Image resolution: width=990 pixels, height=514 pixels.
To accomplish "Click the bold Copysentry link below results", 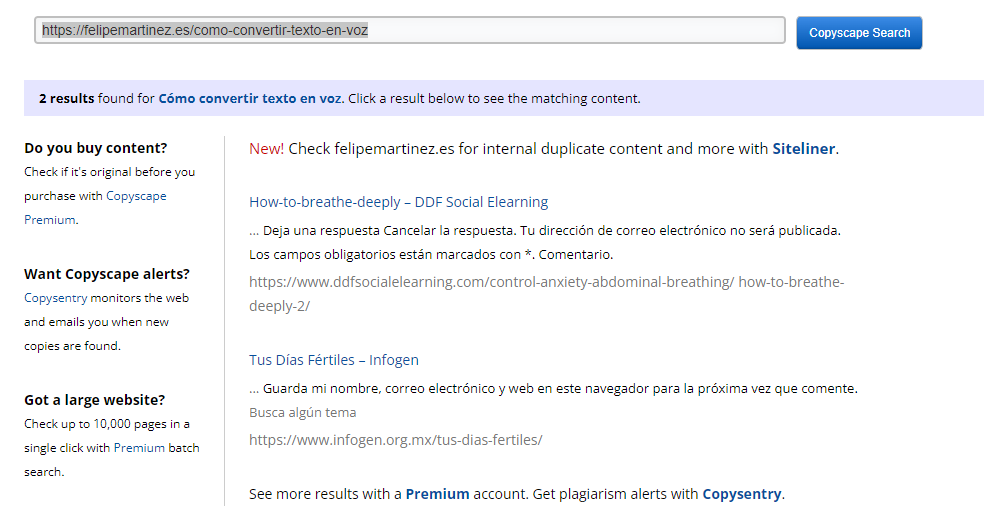I will point(742,494).
